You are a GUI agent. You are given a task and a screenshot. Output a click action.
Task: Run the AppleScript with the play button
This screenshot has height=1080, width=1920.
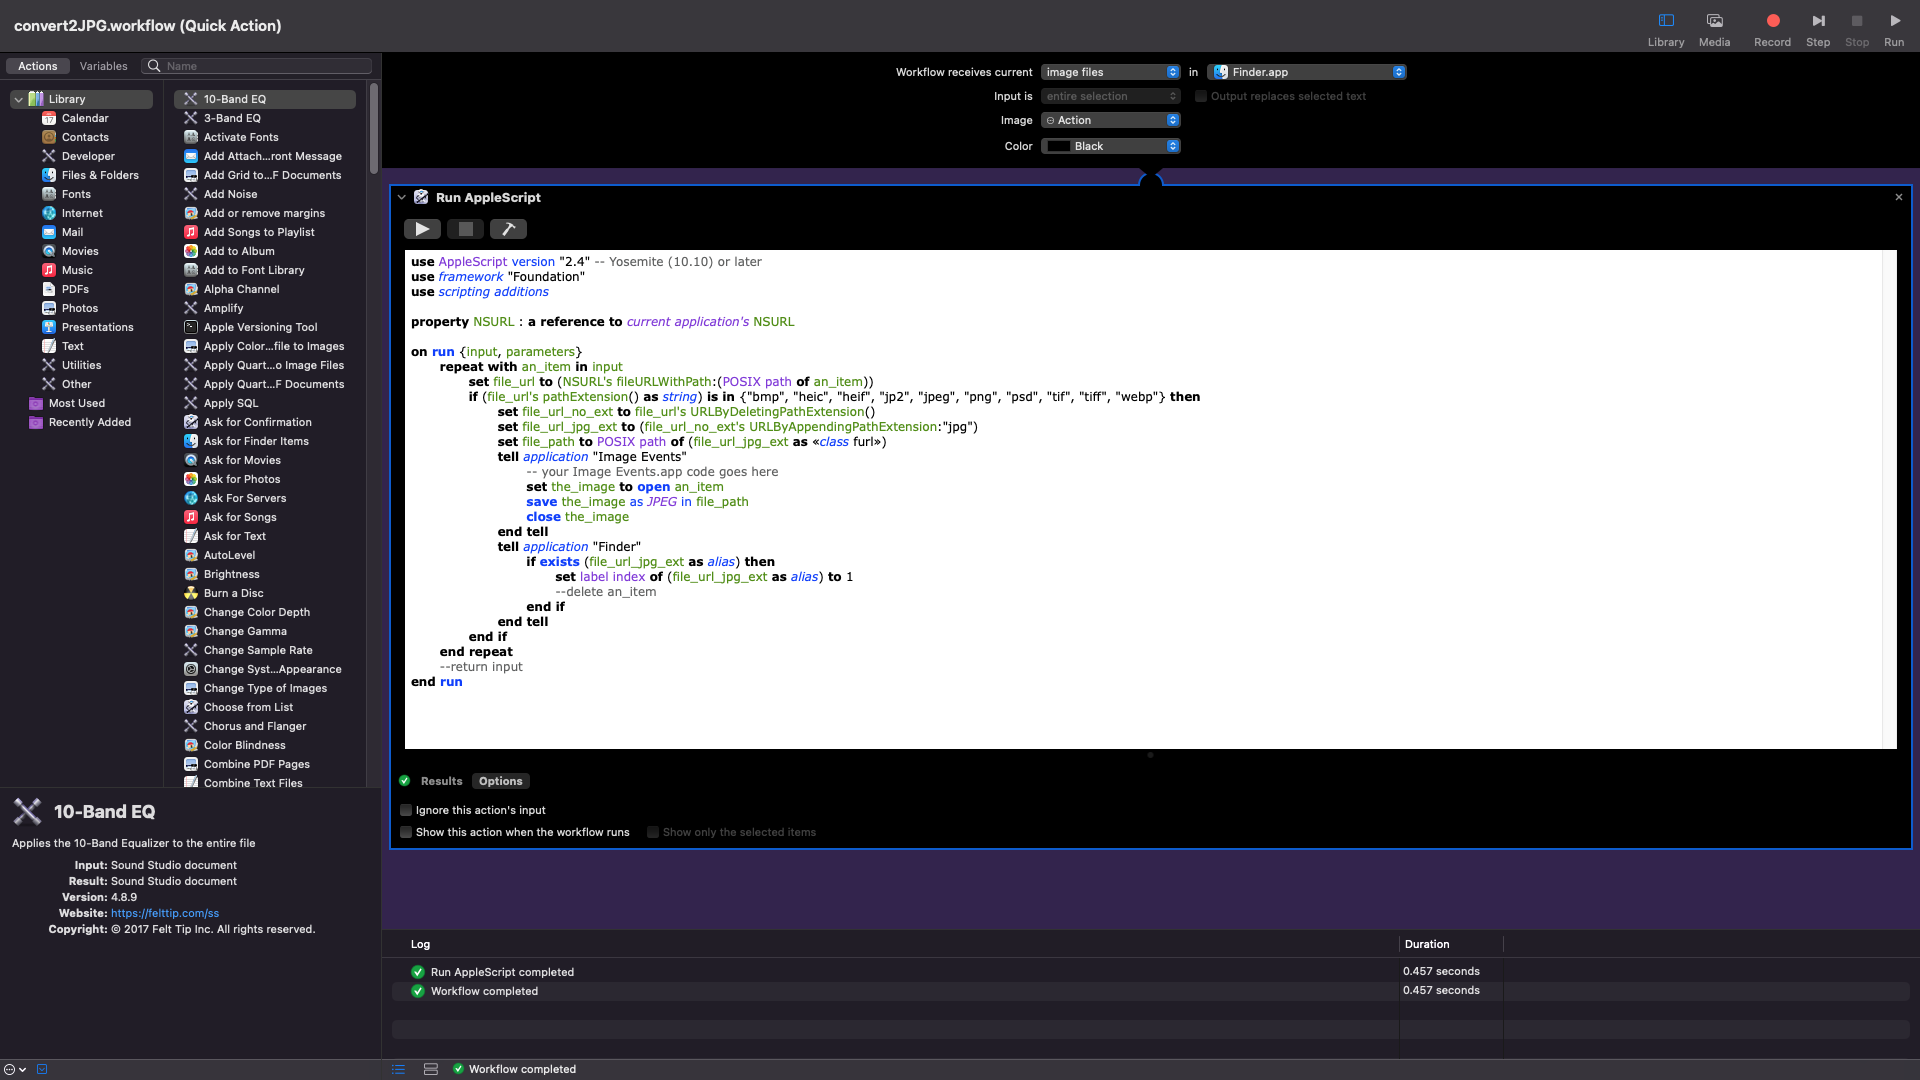point(422,229)
